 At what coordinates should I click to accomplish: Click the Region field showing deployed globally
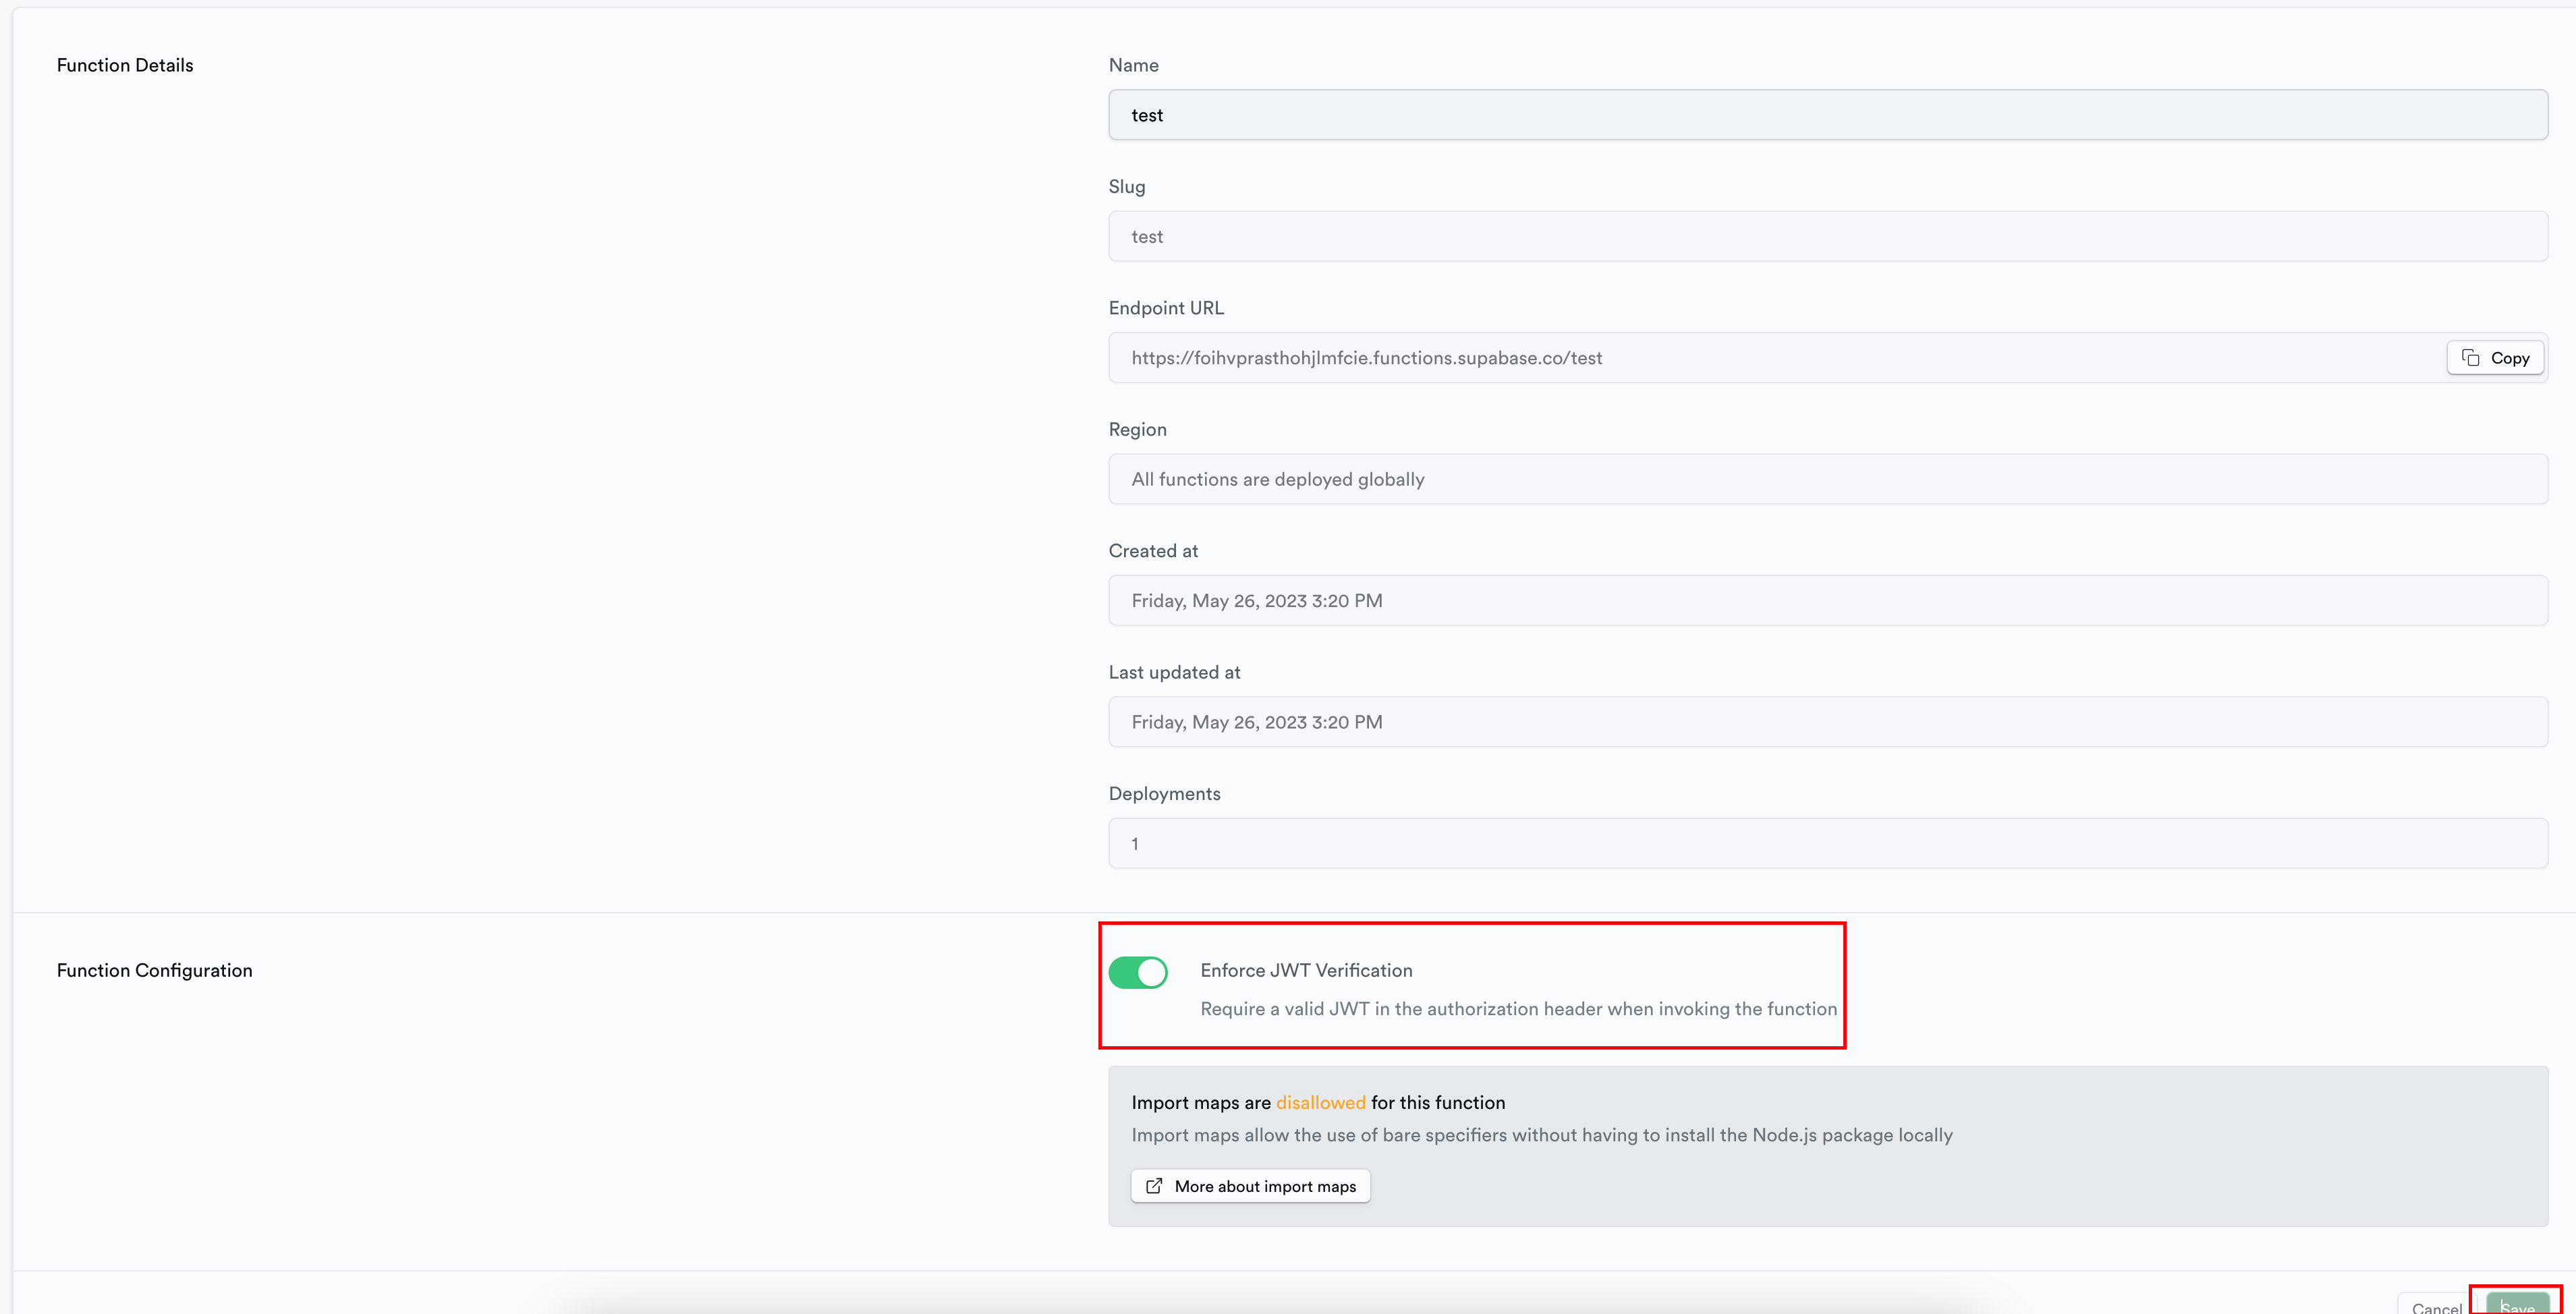point(1827,479)
